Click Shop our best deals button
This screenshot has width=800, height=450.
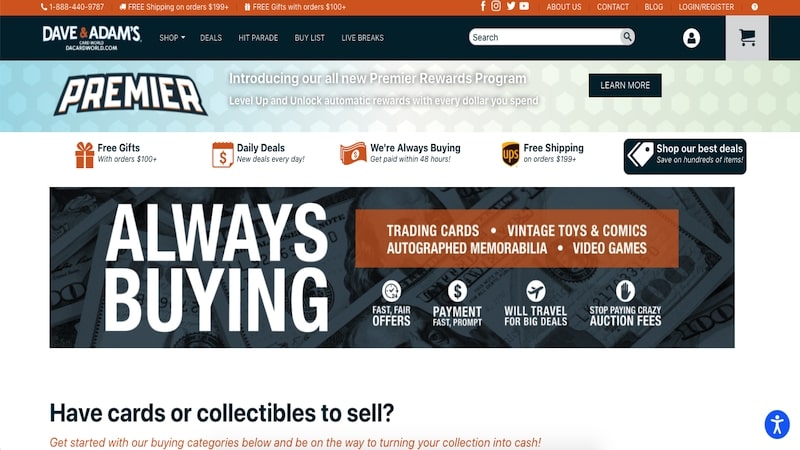(685, 156)
